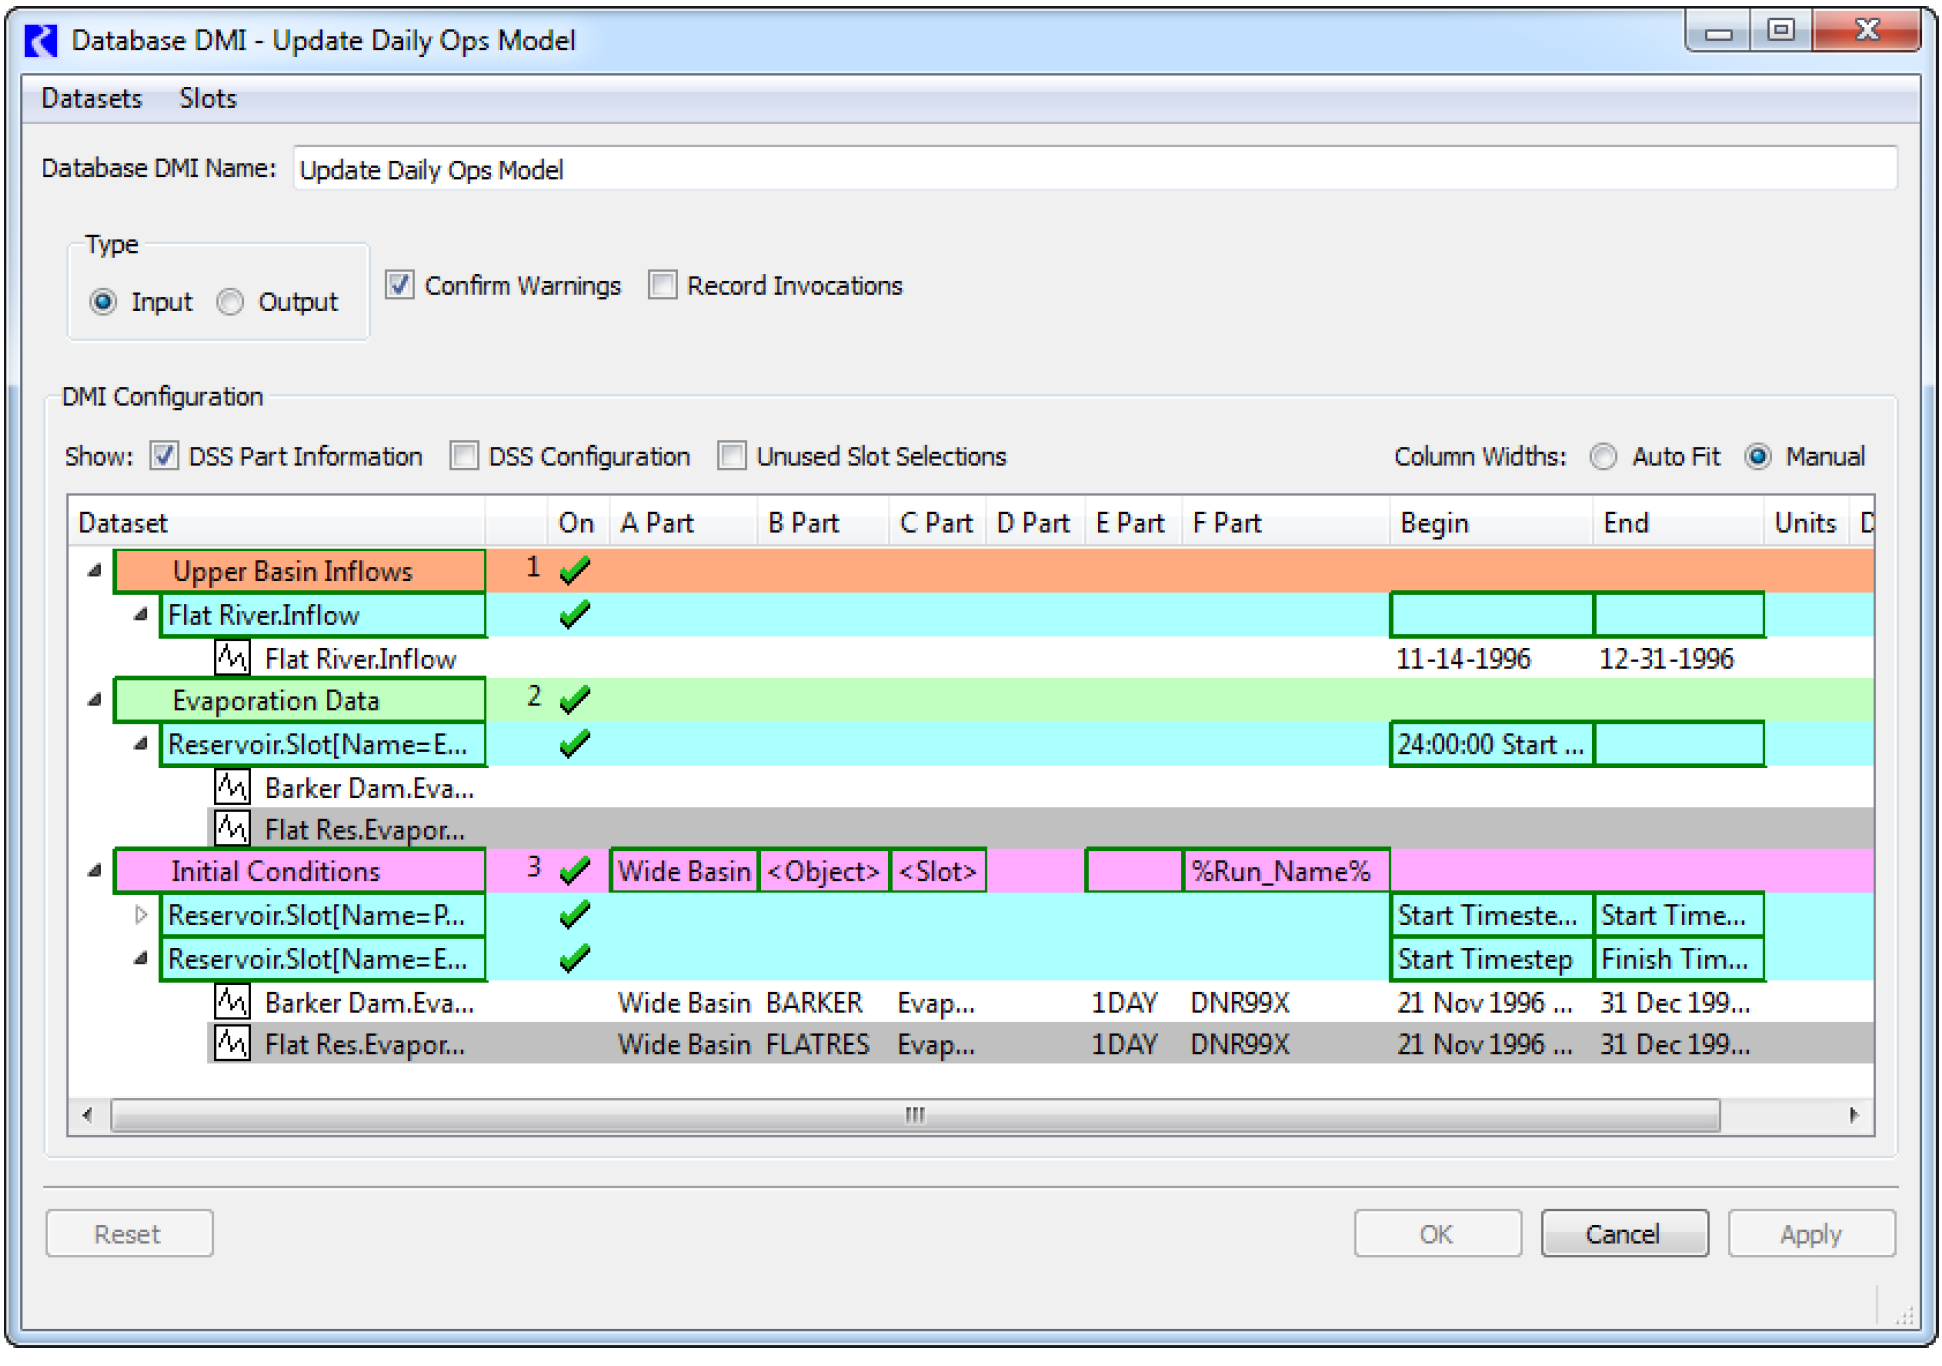1942x1366 pixels.
Task: Click green checkmark on Upper Basin Inflows row
Action: [x=575, y=571]
